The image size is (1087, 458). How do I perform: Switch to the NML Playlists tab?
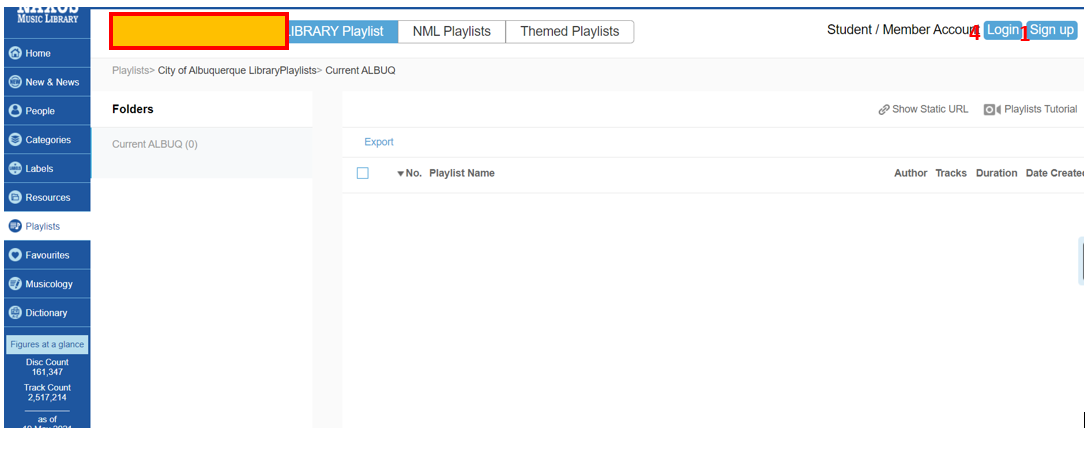[451, 31]
